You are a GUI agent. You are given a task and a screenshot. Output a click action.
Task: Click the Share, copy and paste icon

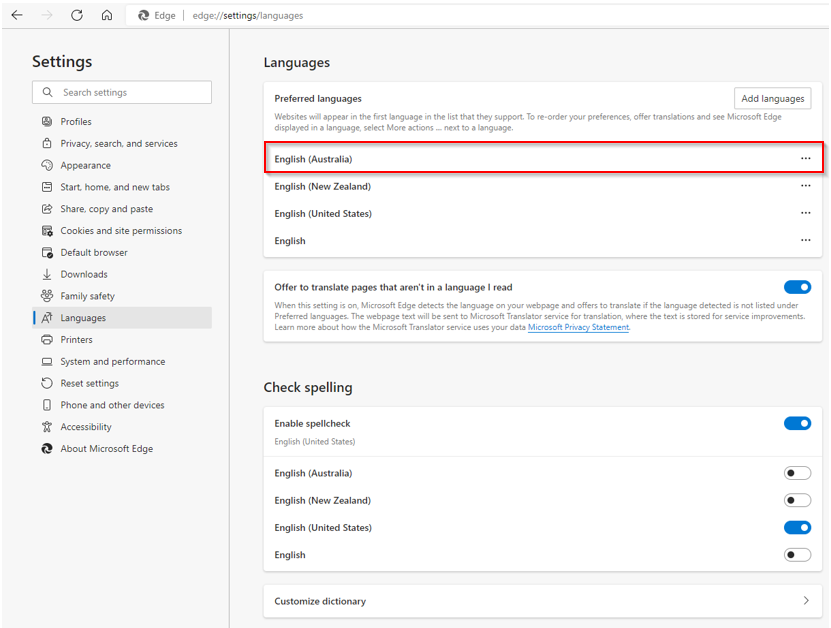tap(47, 209)
